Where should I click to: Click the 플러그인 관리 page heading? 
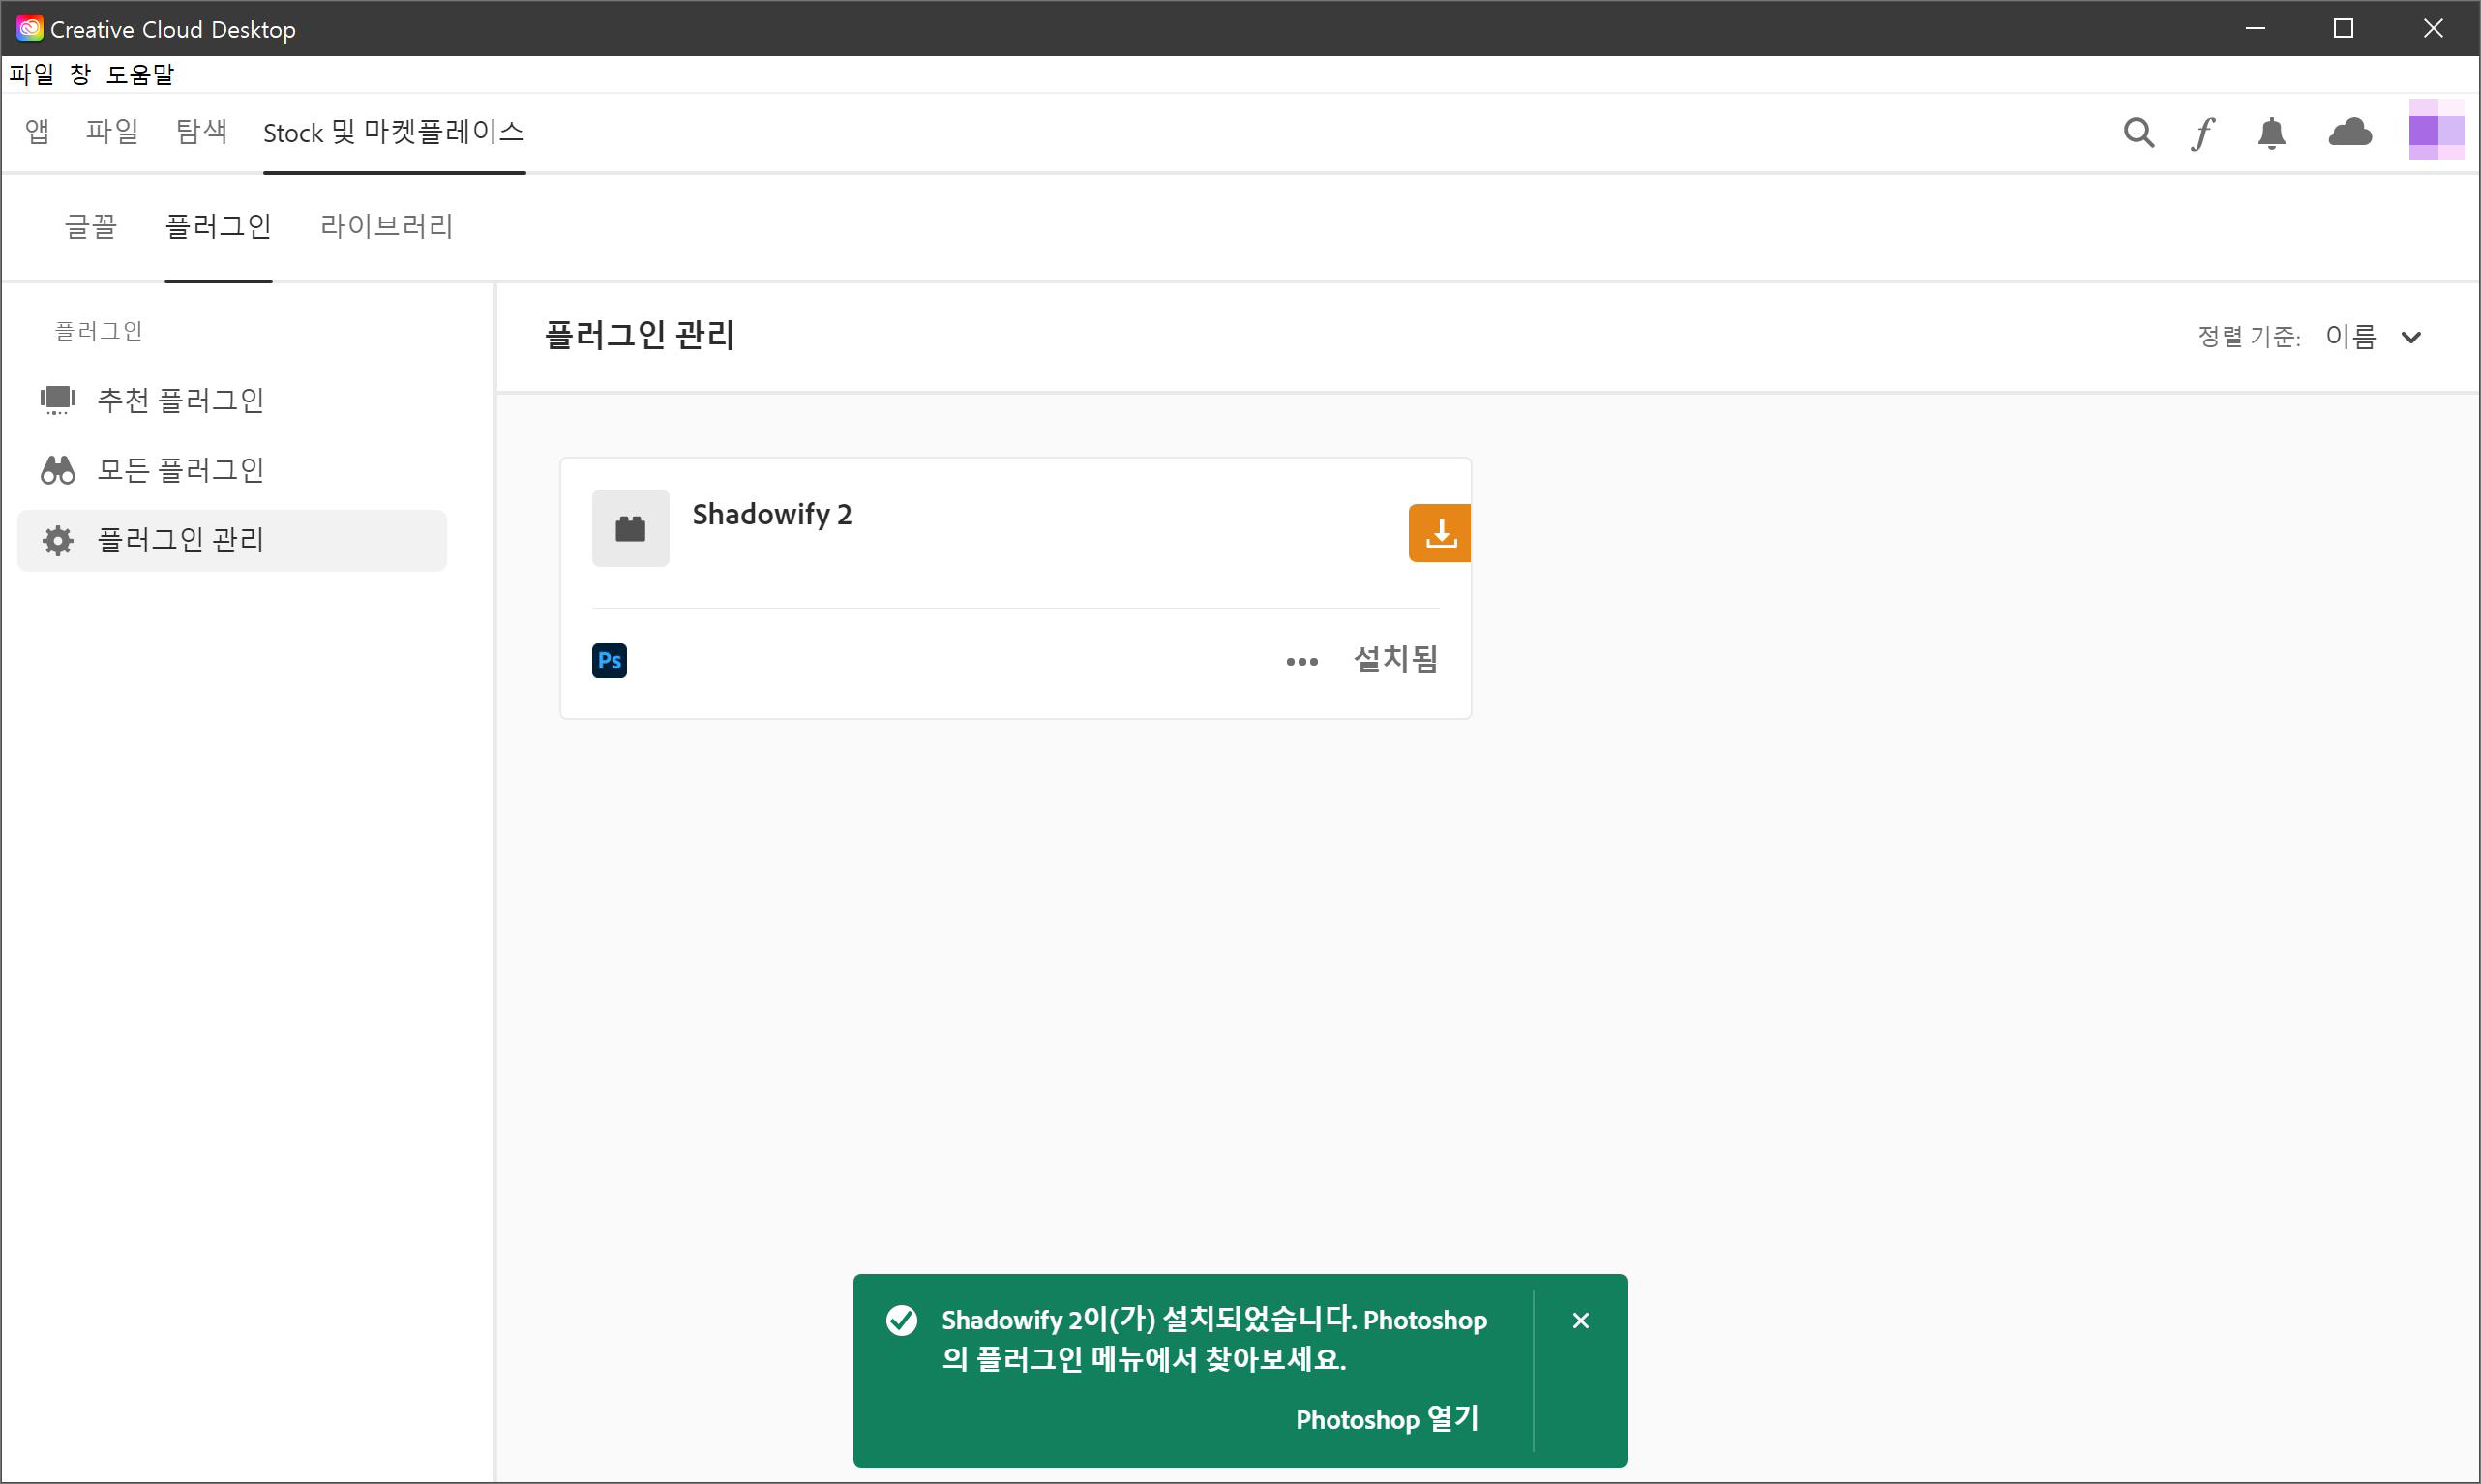(x=640, y=336)
